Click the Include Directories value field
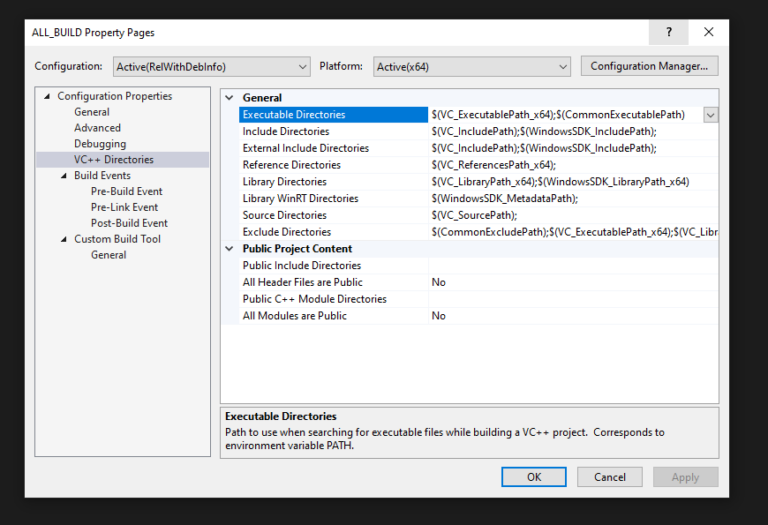This screenshot has height=525, width=768. [574, 131]
